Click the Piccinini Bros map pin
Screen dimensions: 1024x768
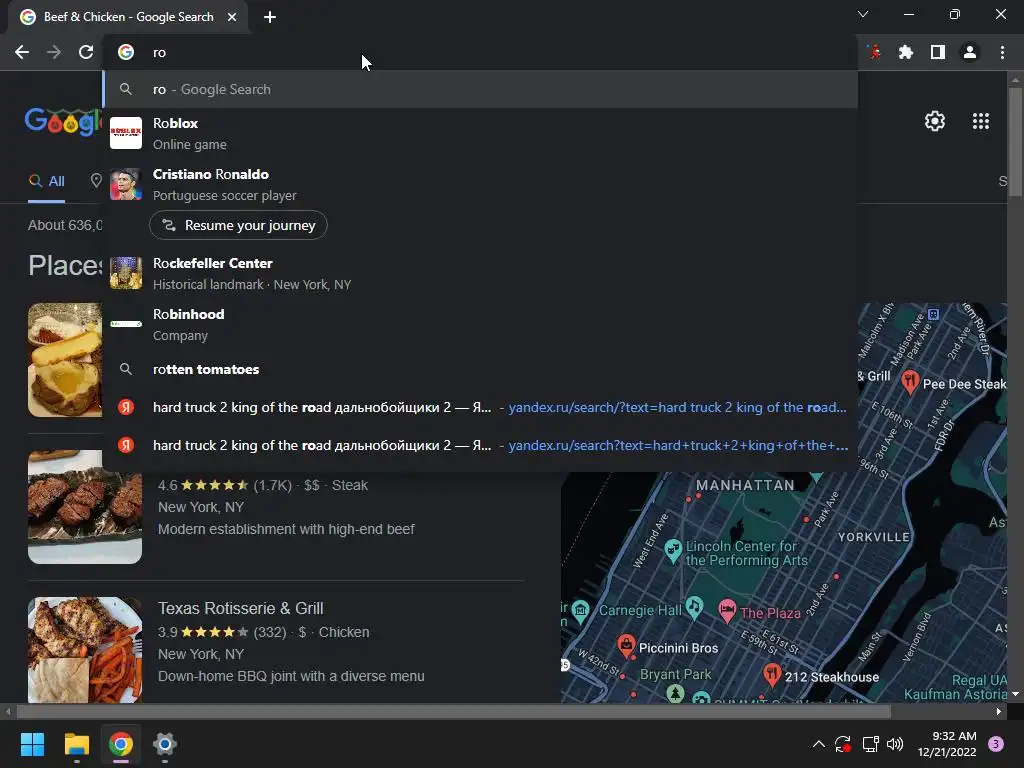(626, 646)
